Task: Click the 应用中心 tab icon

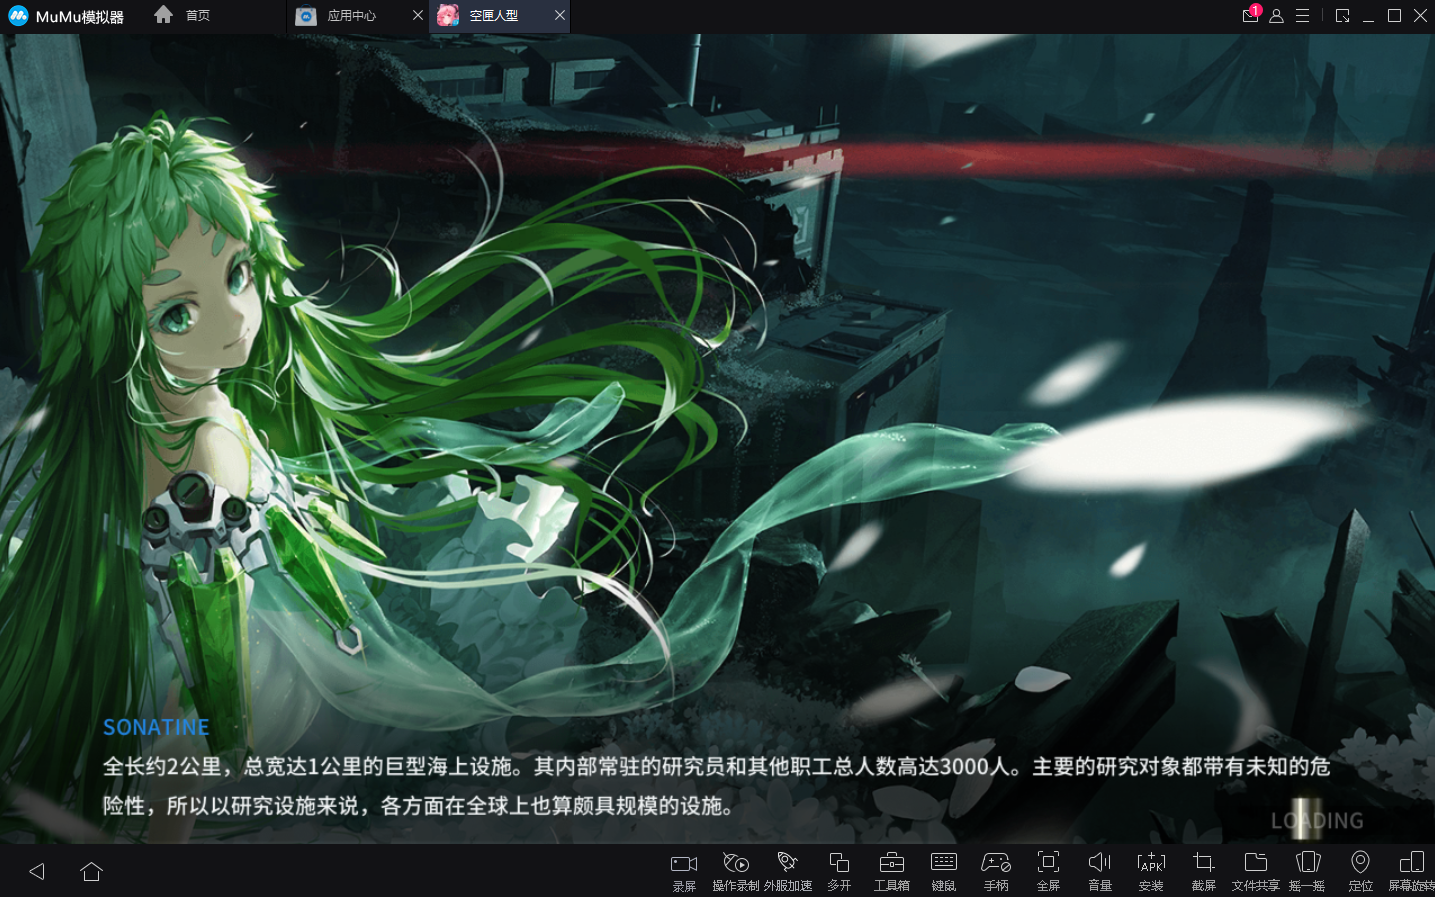Action: click(306, 16)
